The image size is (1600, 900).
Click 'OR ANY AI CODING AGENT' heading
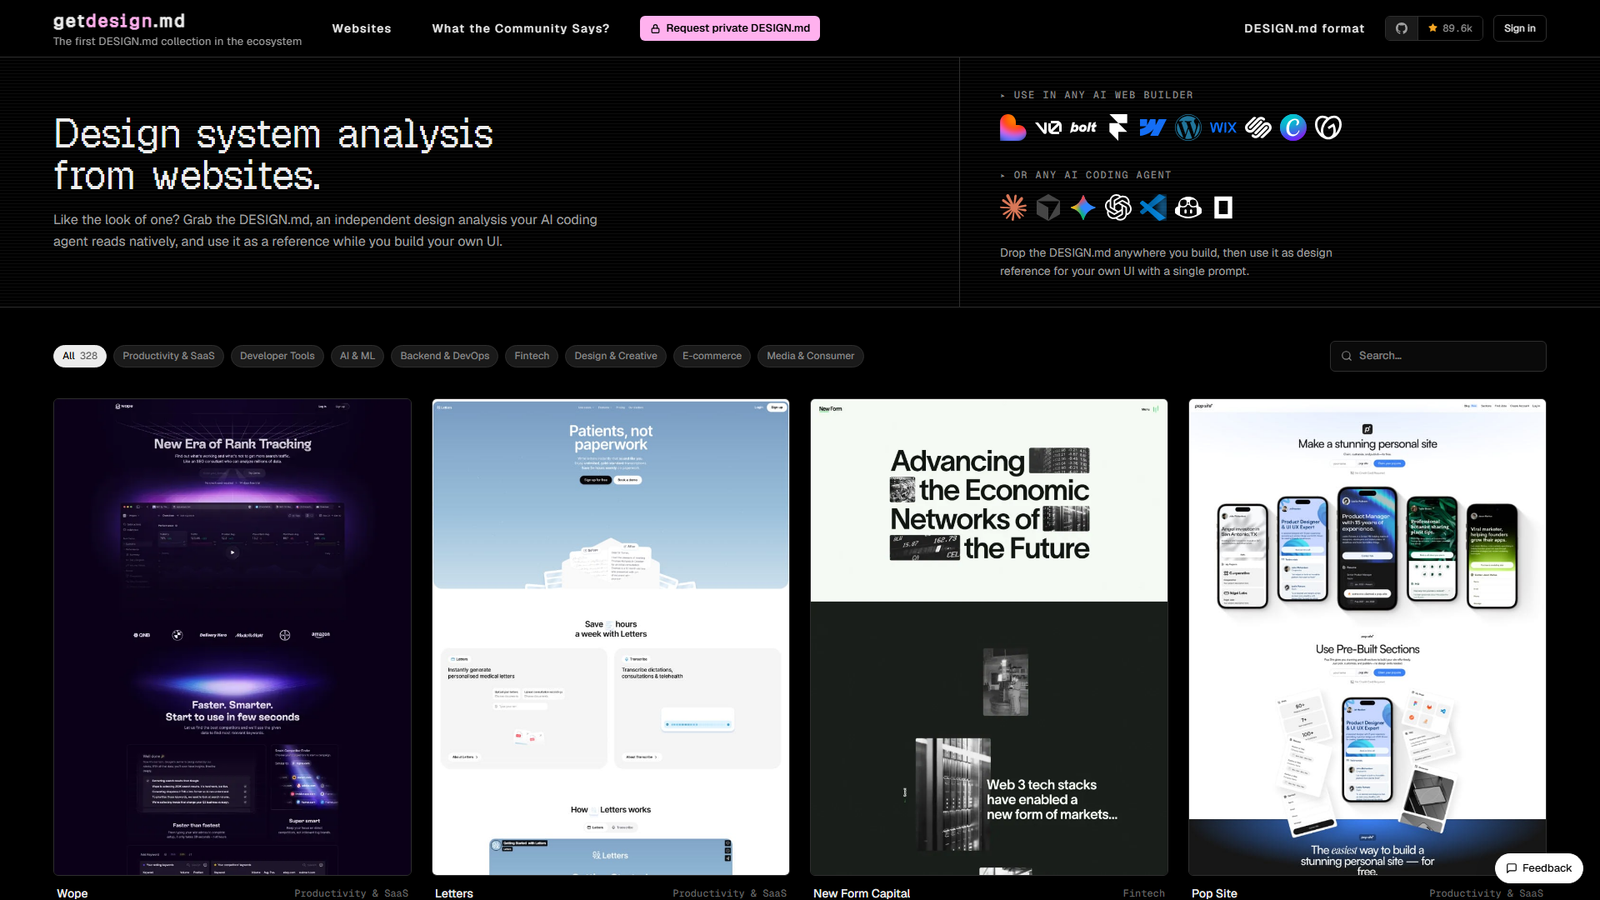click(1092, 175)
